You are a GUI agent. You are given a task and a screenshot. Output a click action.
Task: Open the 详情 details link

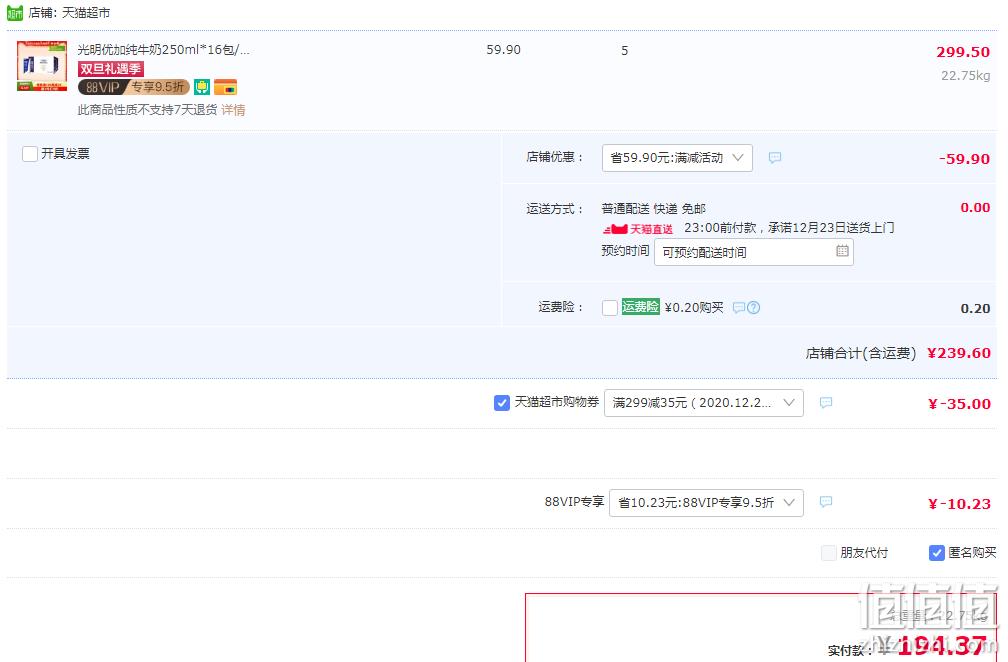tap(233, 110)
